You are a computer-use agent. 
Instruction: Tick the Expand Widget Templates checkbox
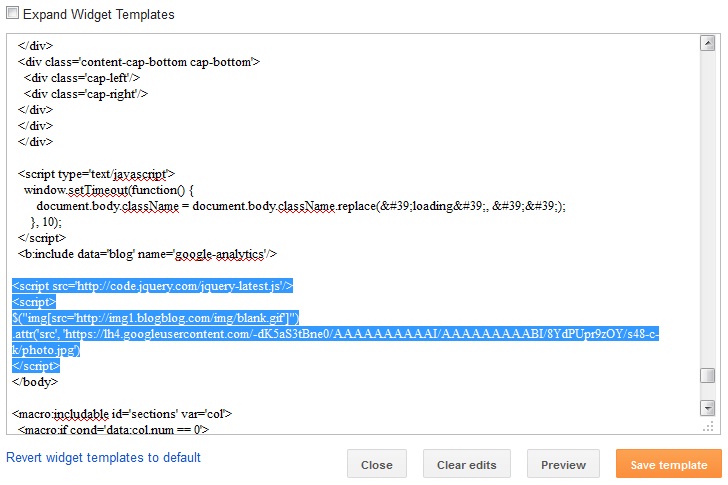point(13,13)
